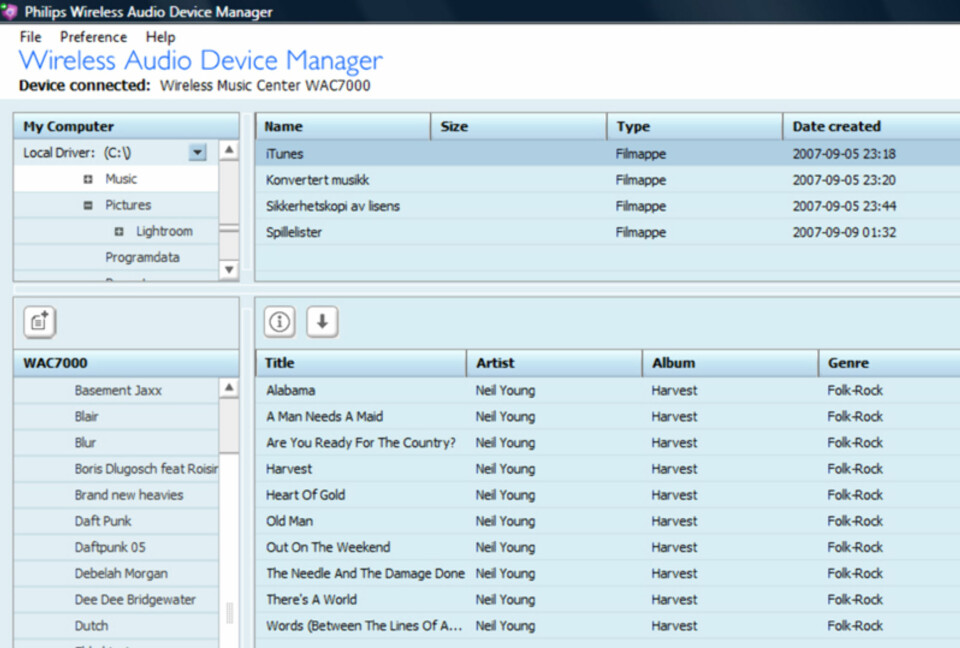Viewport: 960px width, 648px height.
Task: Sort files by Name column header
Action: tap(343, 126)
